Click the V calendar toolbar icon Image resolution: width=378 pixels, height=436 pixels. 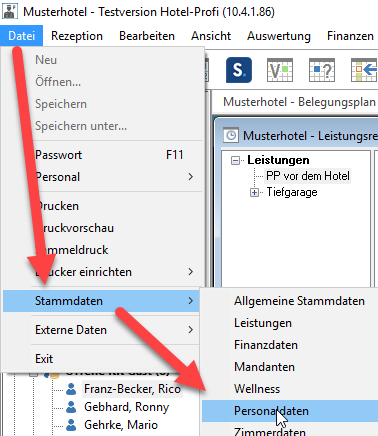click(280, 70)
